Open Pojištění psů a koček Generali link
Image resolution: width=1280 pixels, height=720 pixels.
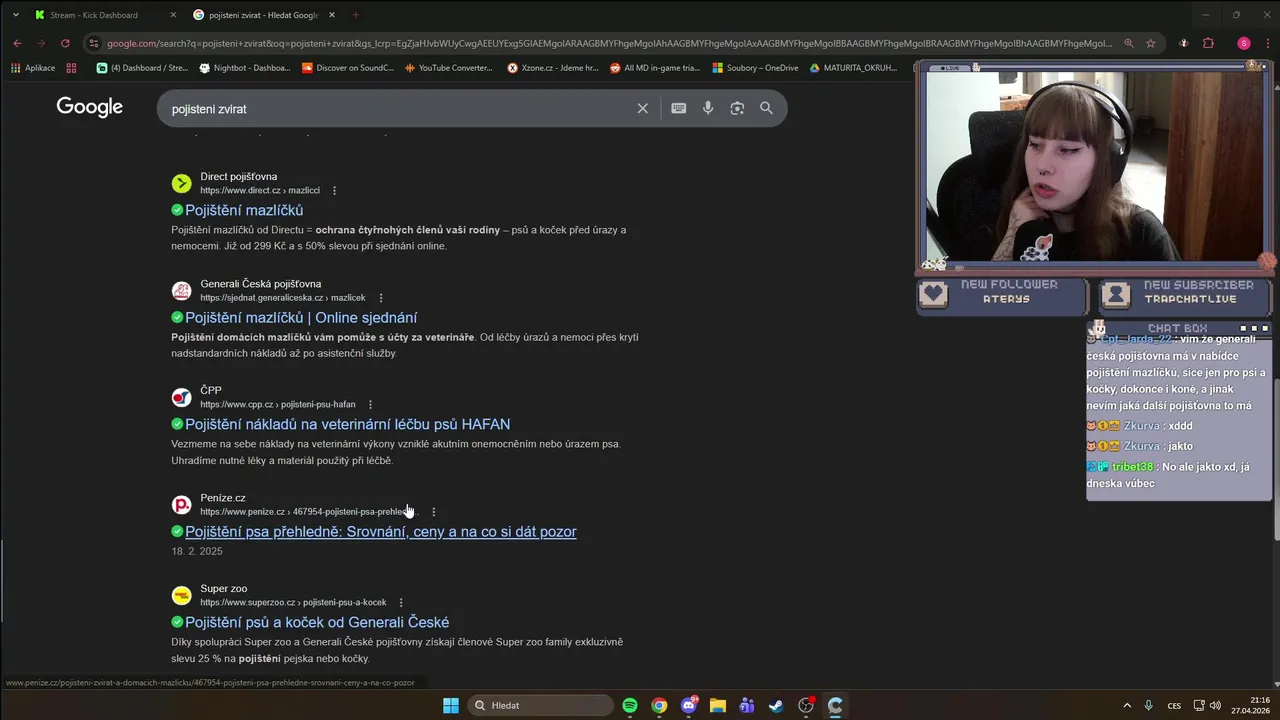(x=317, y=622)
